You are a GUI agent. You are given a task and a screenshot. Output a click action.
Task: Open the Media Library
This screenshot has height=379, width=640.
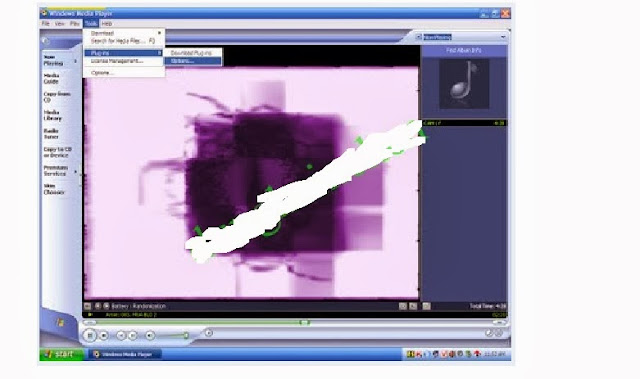[53, 115]
